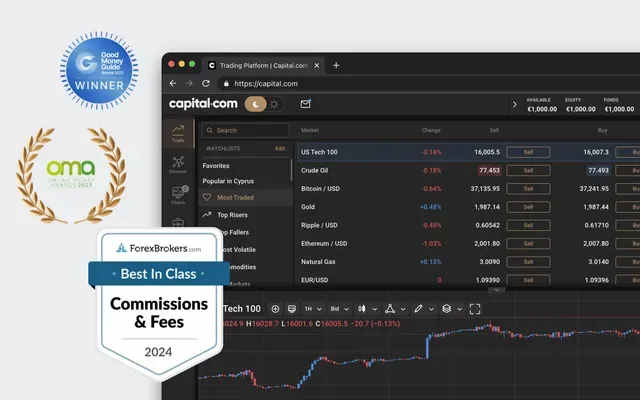The width and height of the screenshot is (640, 400).
Task: Click the market Search field
Action: (x=248, y=130)
